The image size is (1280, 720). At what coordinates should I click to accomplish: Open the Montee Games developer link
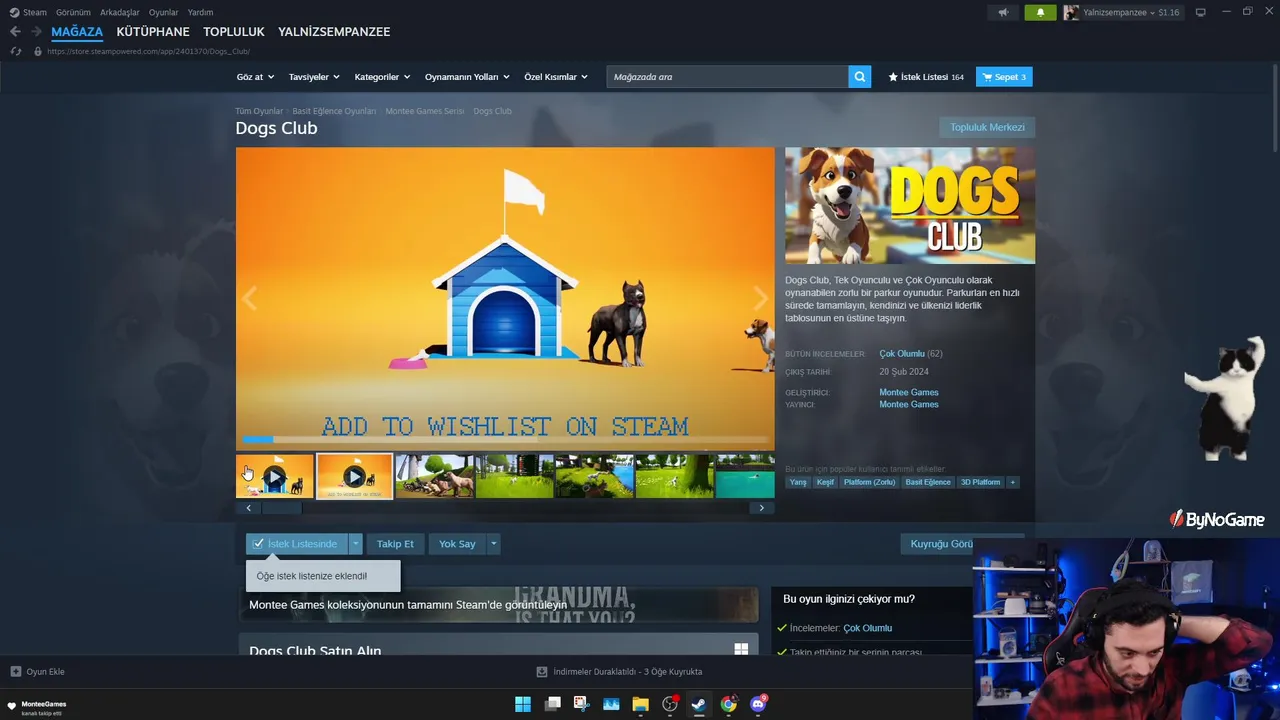click(x=909, y=392)
